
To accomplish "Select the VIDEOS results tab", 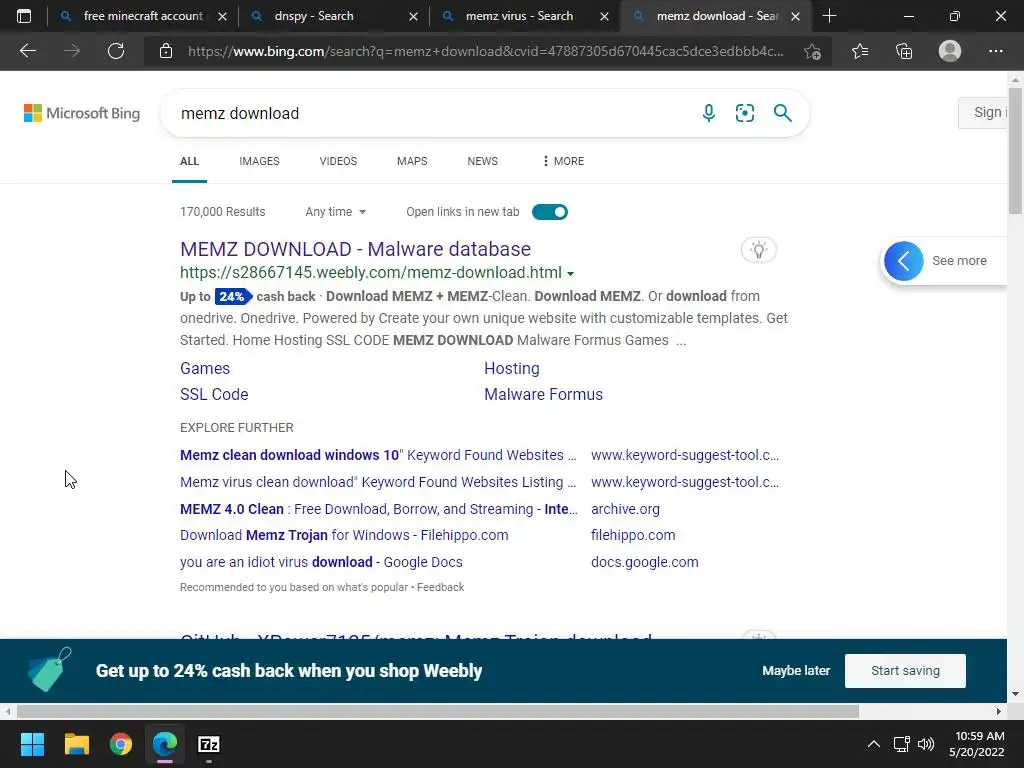I will (x=338, y=161).
